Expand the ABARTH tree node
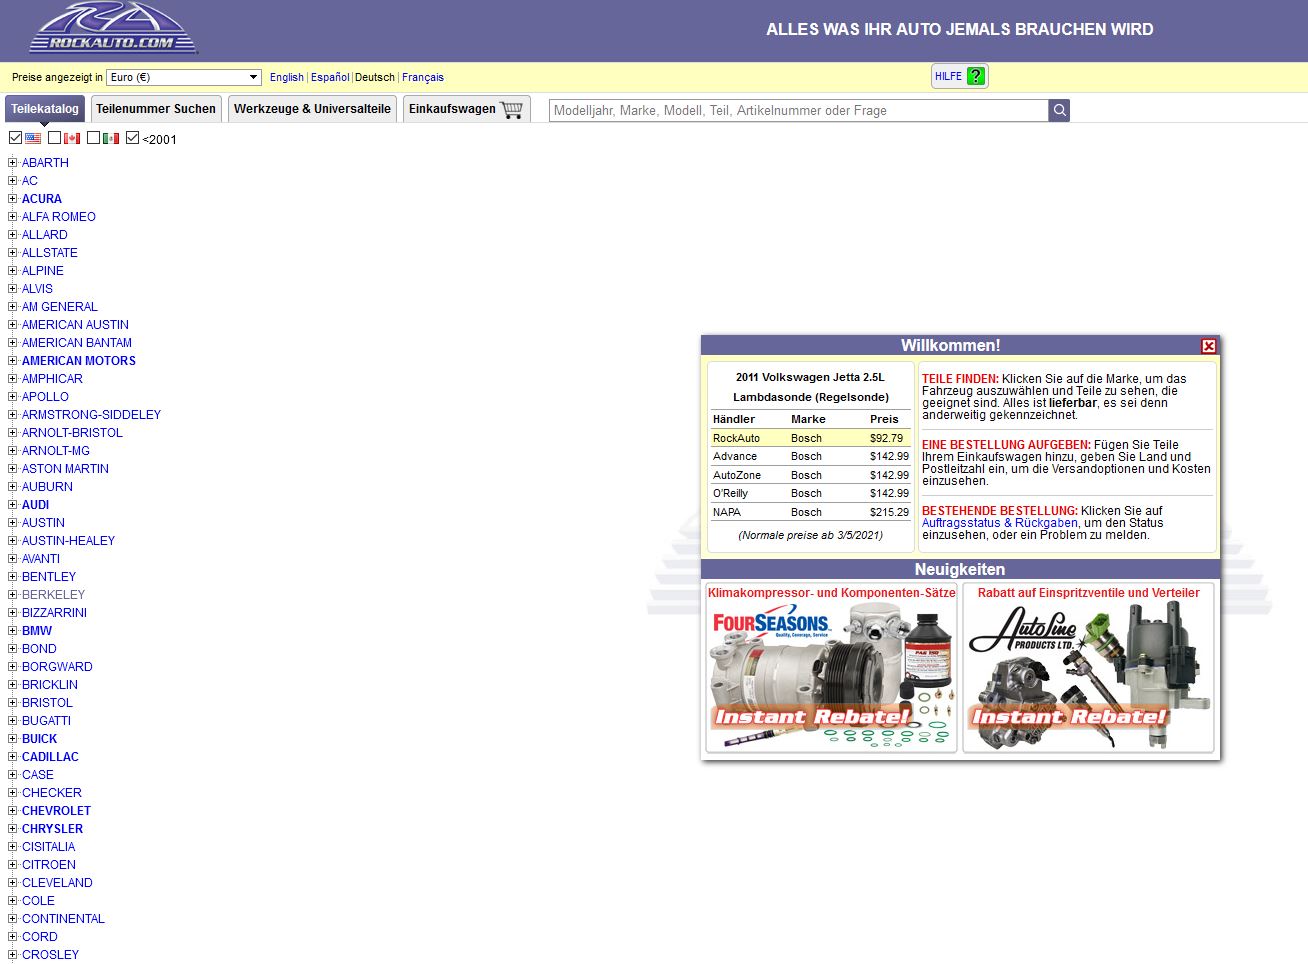Image resolution: width=1308 pixels, height=964 pixels. pos(13,162)
